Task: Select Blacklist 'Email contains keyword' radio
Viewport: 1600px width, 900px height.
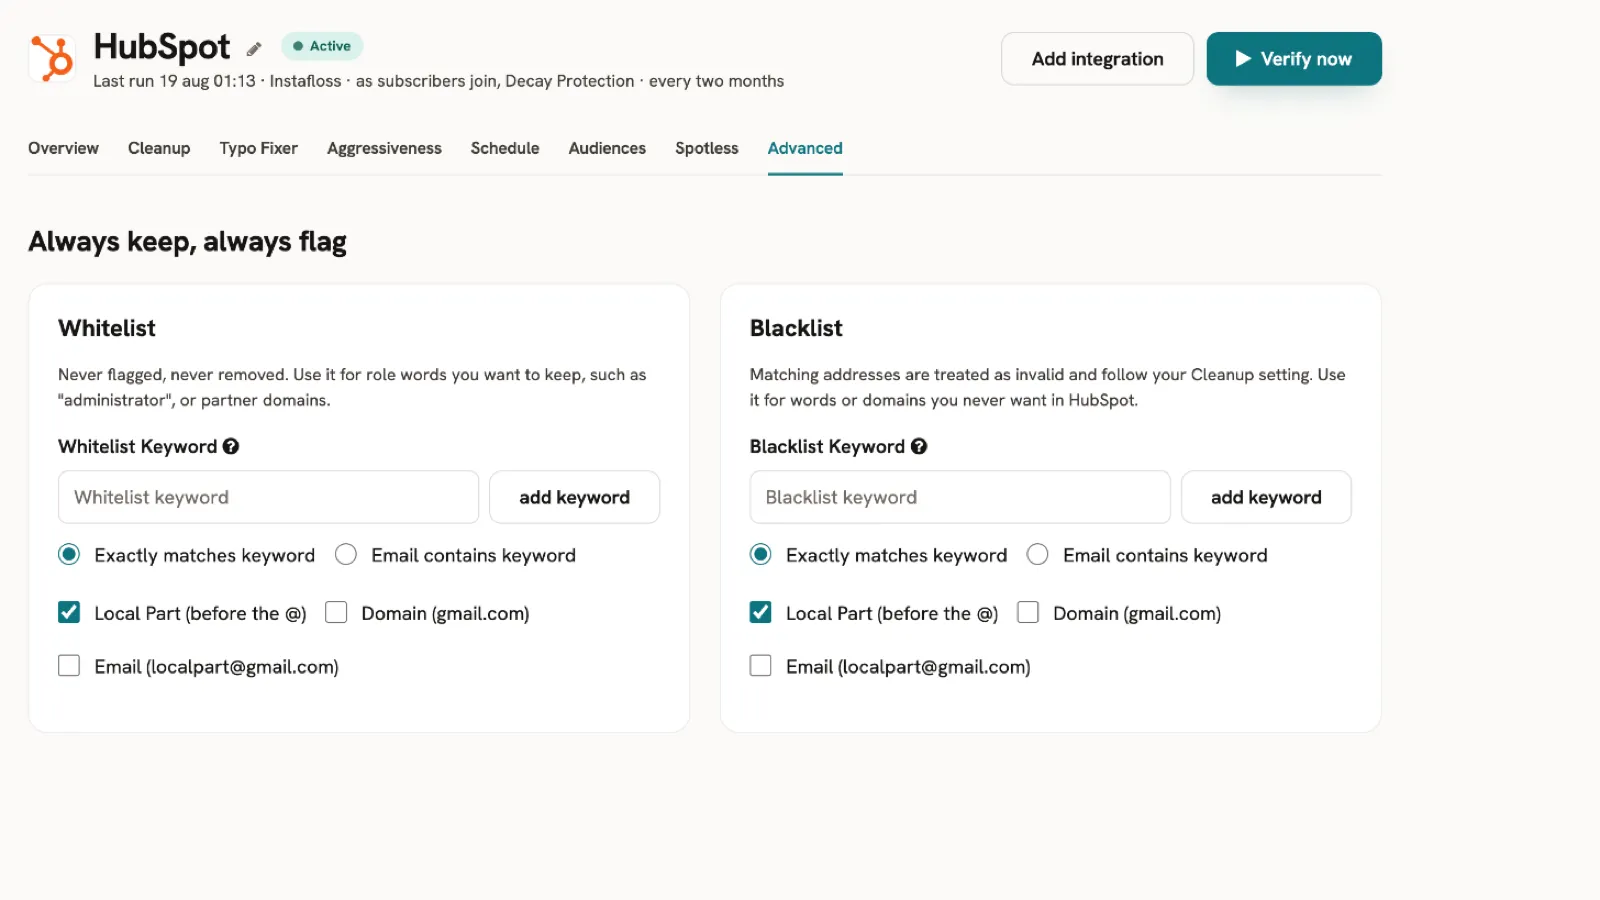Action: pyautogui.click(x=1038, y=554)
